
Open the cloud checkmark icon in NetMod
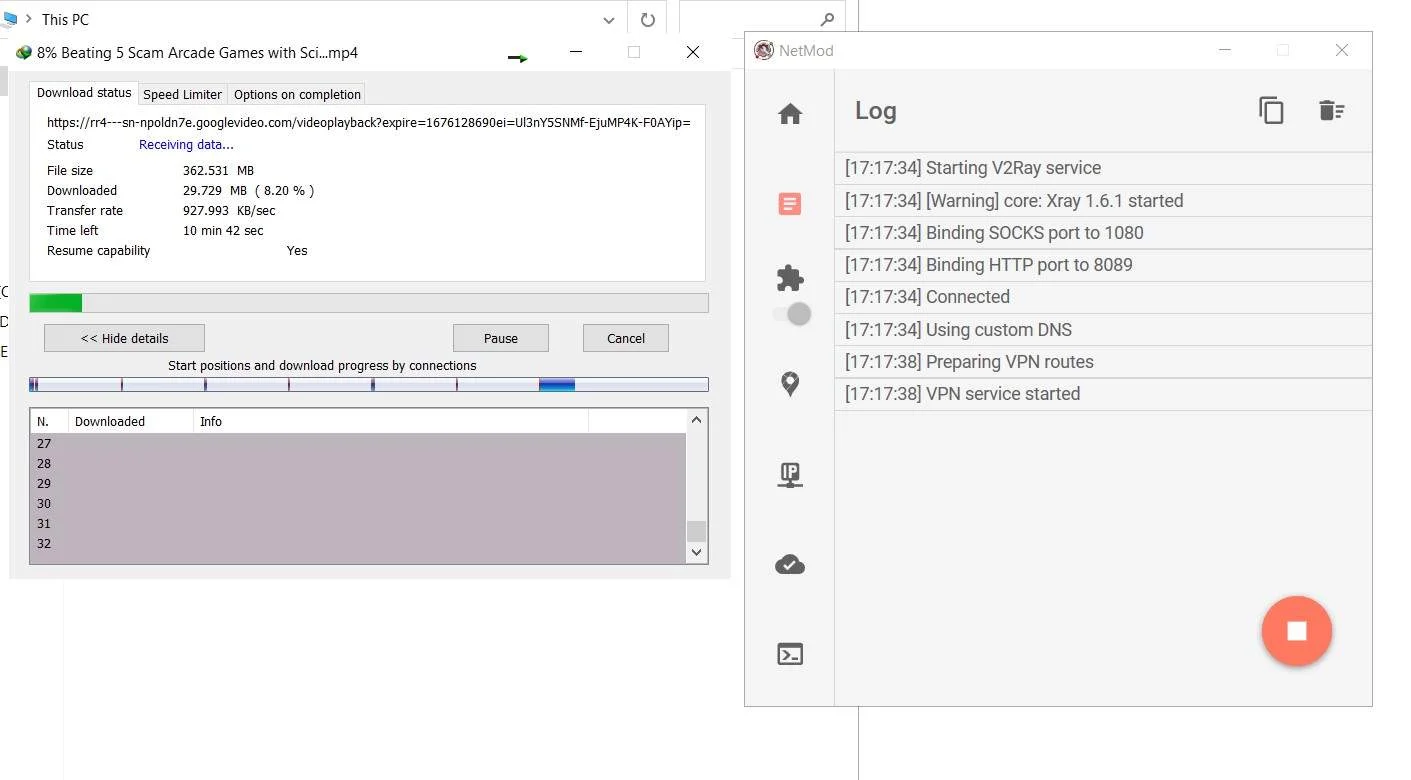(790, 565)
